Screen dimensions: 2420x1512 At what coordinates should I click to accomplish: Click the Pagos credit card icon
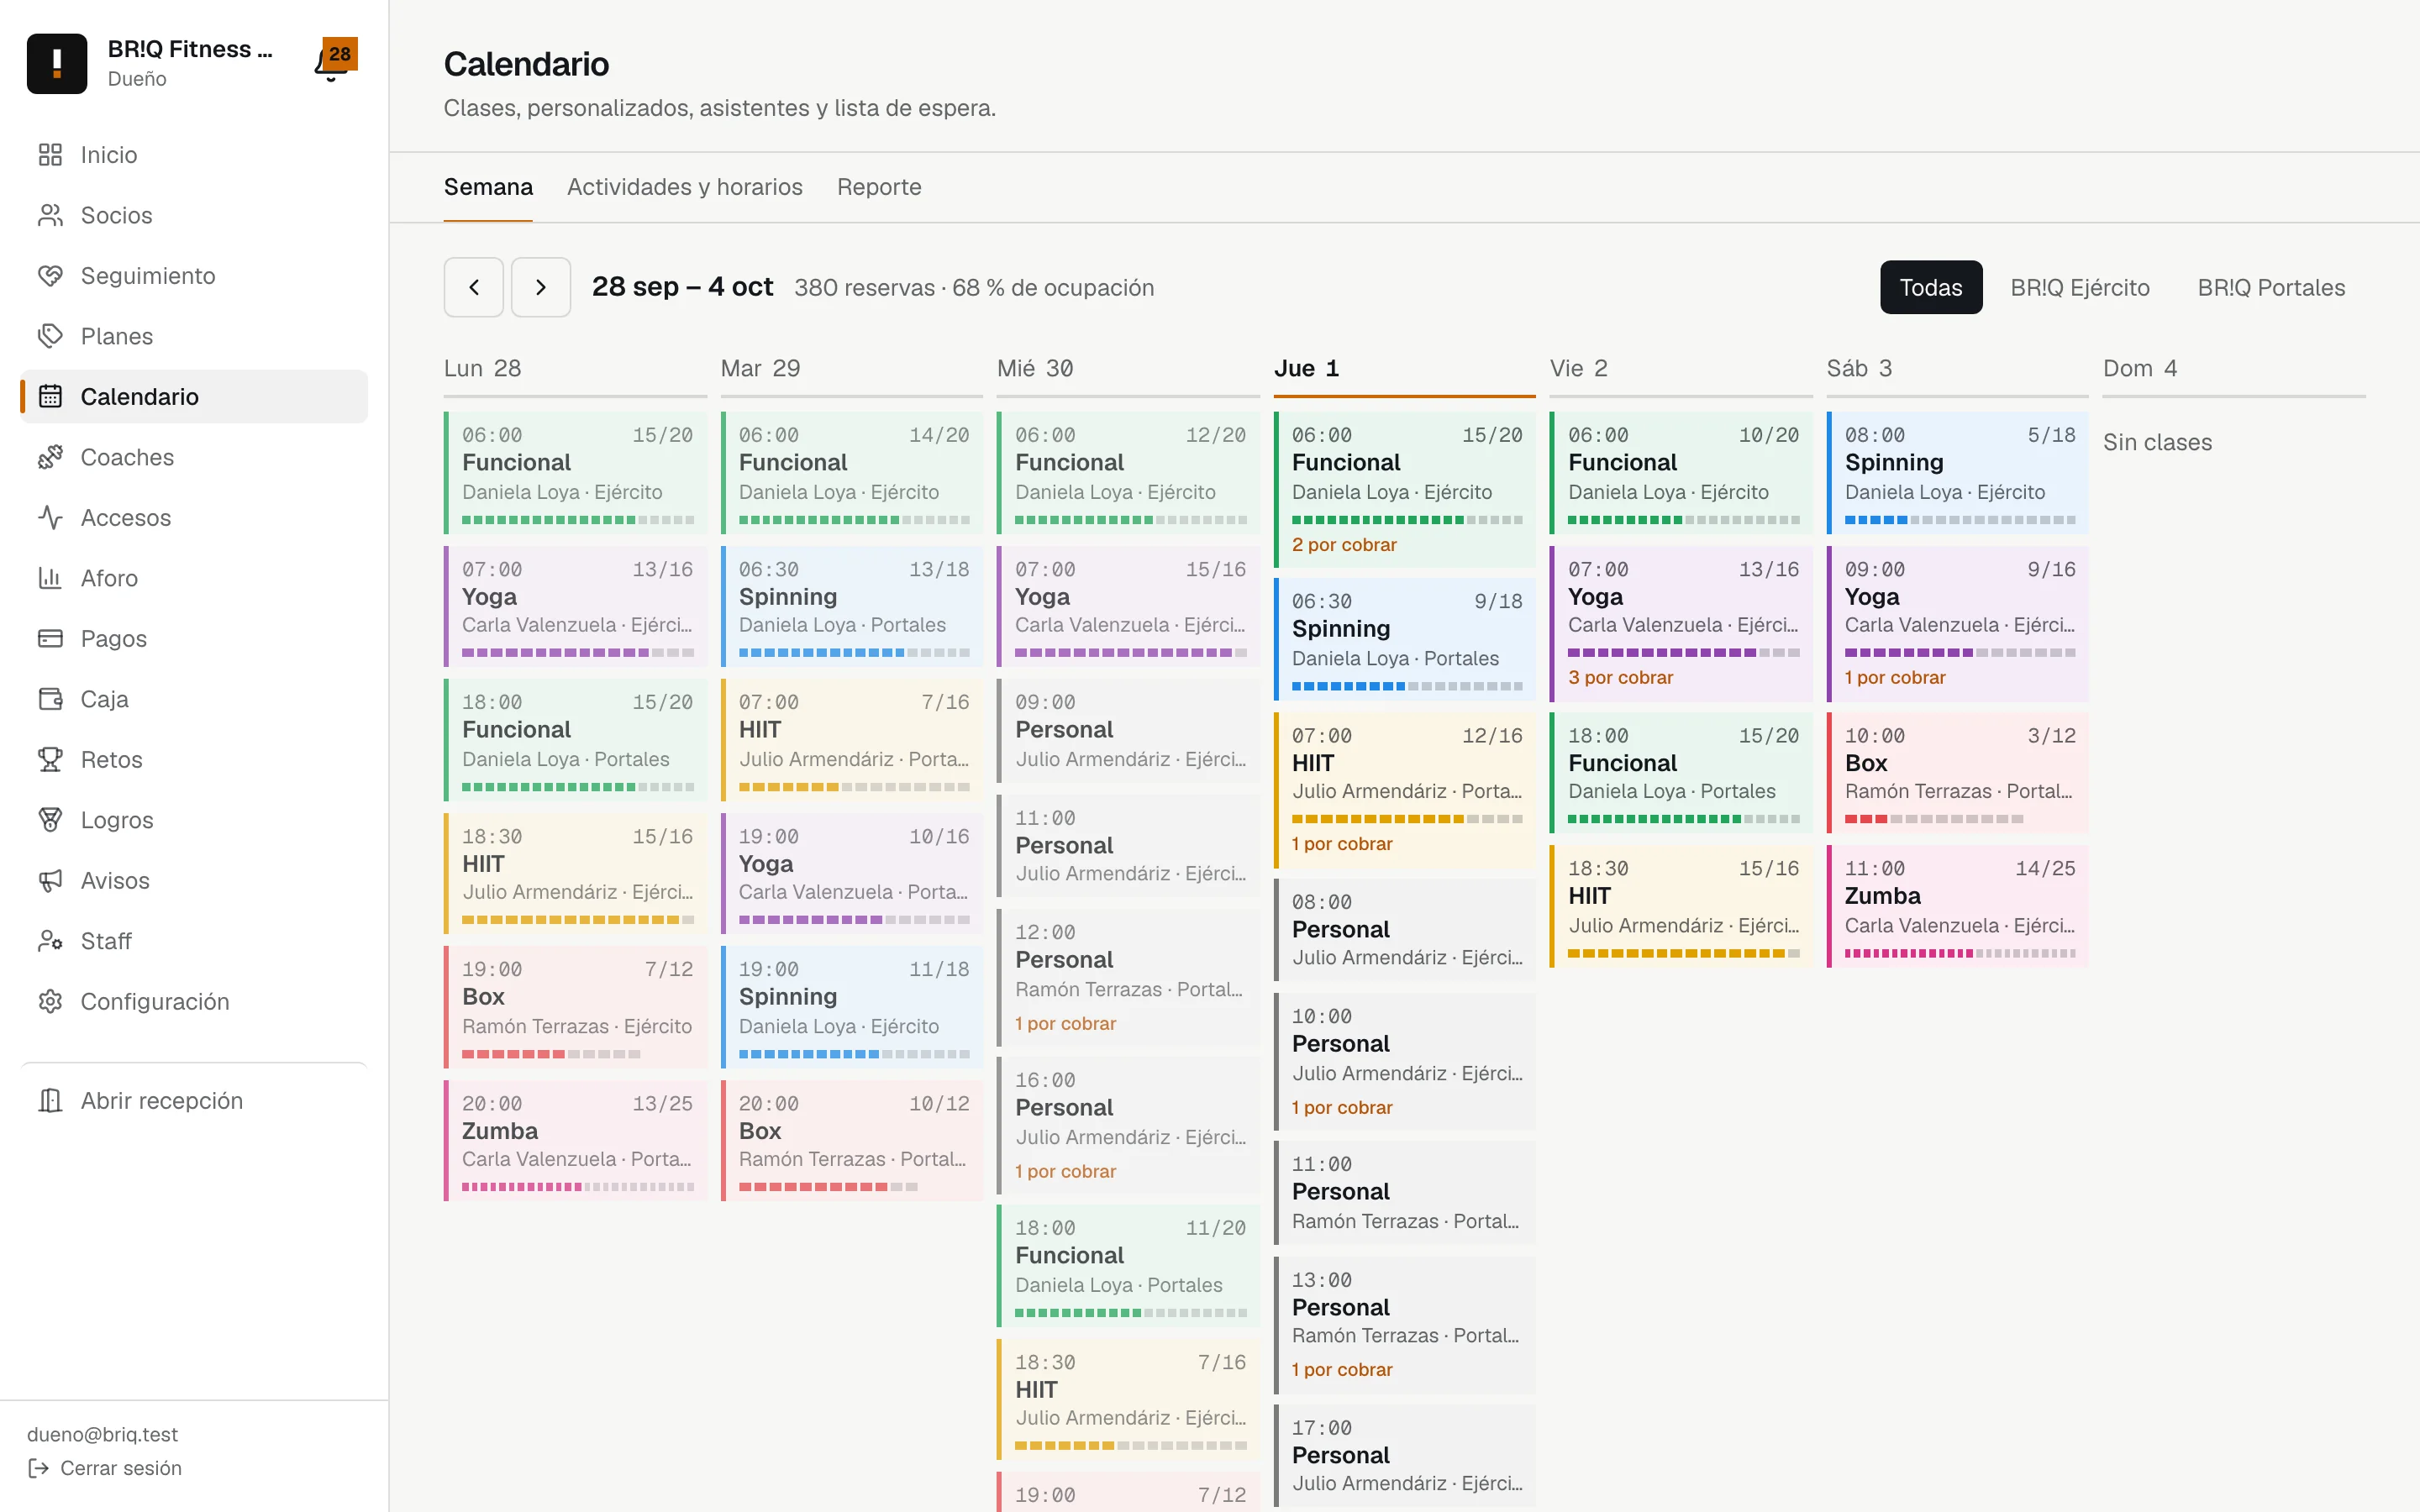50,639
